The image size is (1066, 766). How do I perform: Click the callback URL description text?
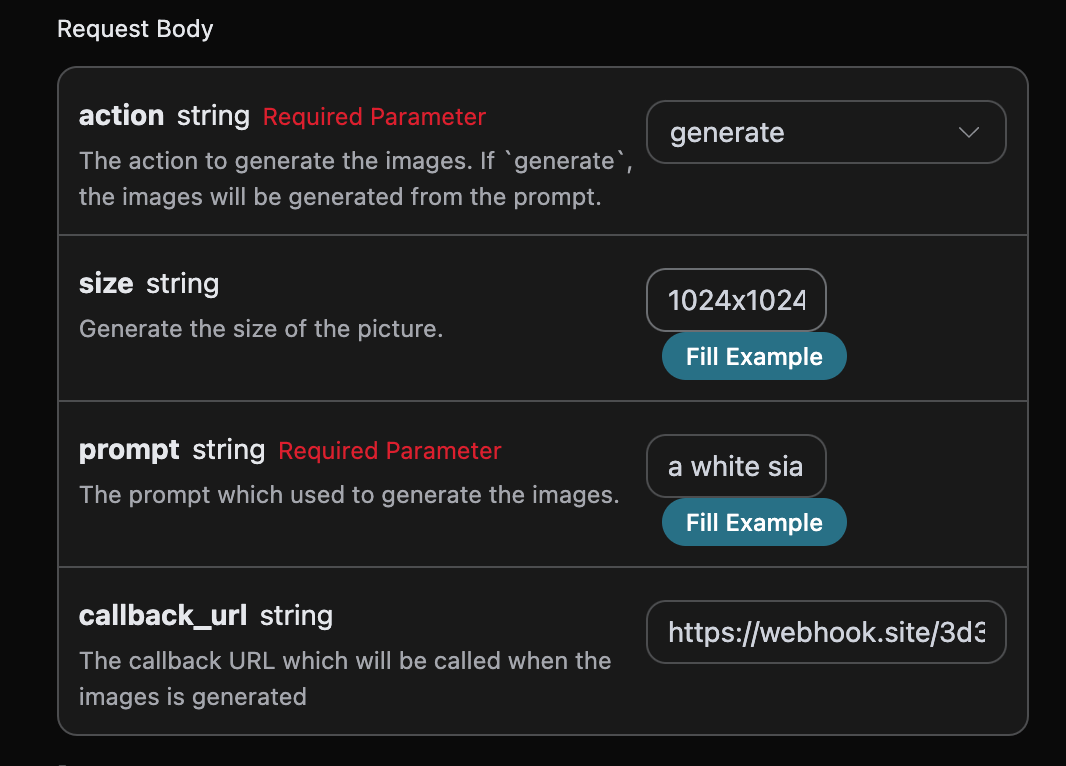click(x=345, y=678)
